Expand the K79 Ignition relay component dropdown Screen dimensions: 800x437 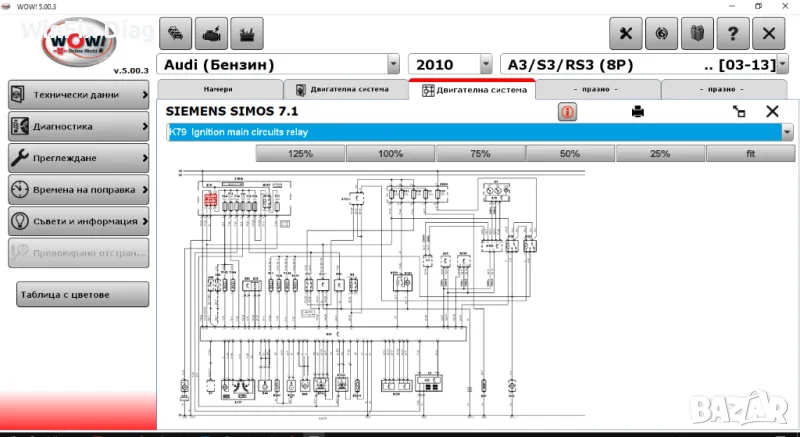(788, 132)
